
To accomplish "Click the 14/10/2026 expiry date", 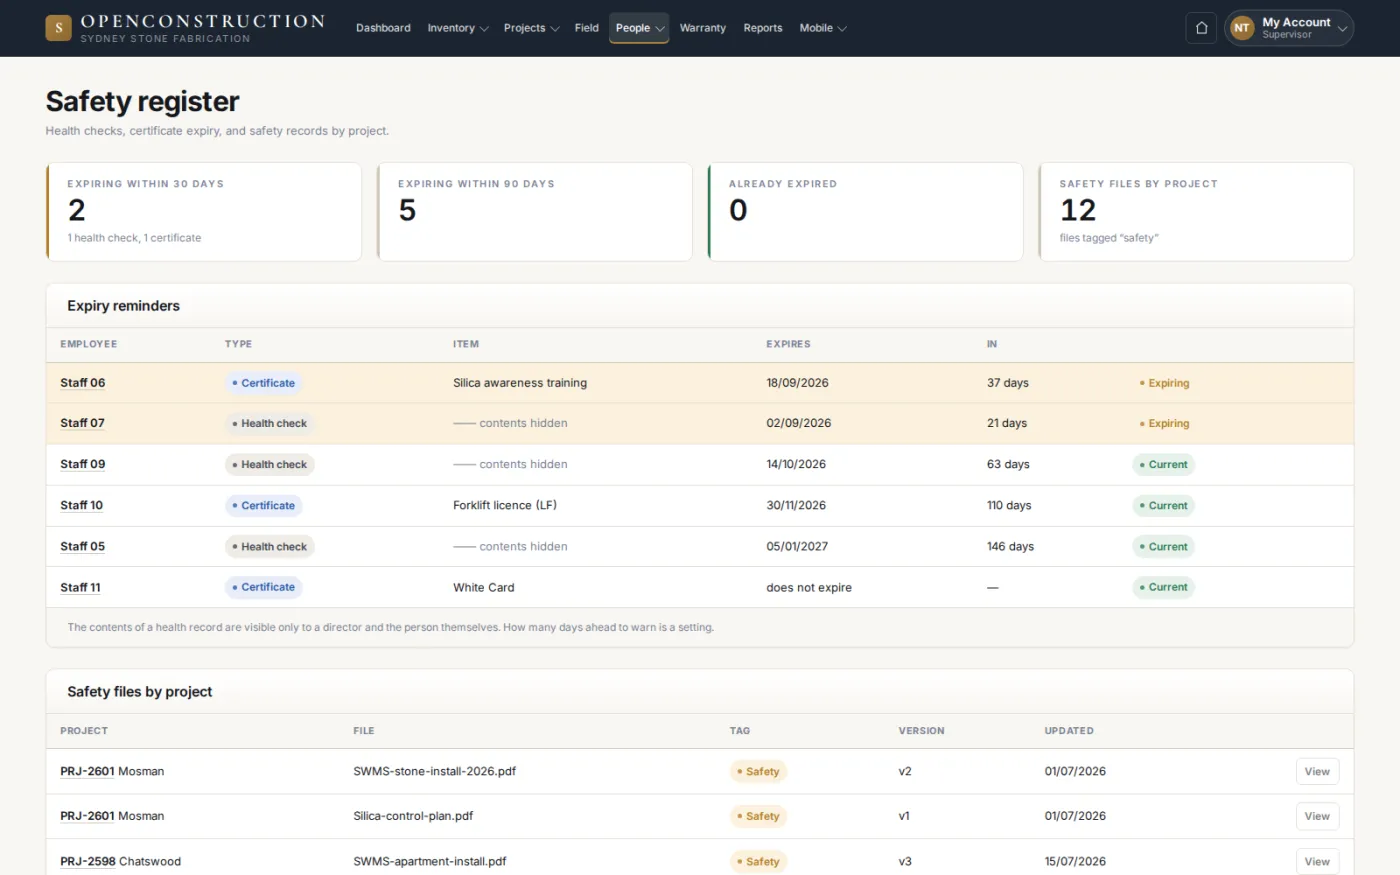I will [x=796, y=464].
